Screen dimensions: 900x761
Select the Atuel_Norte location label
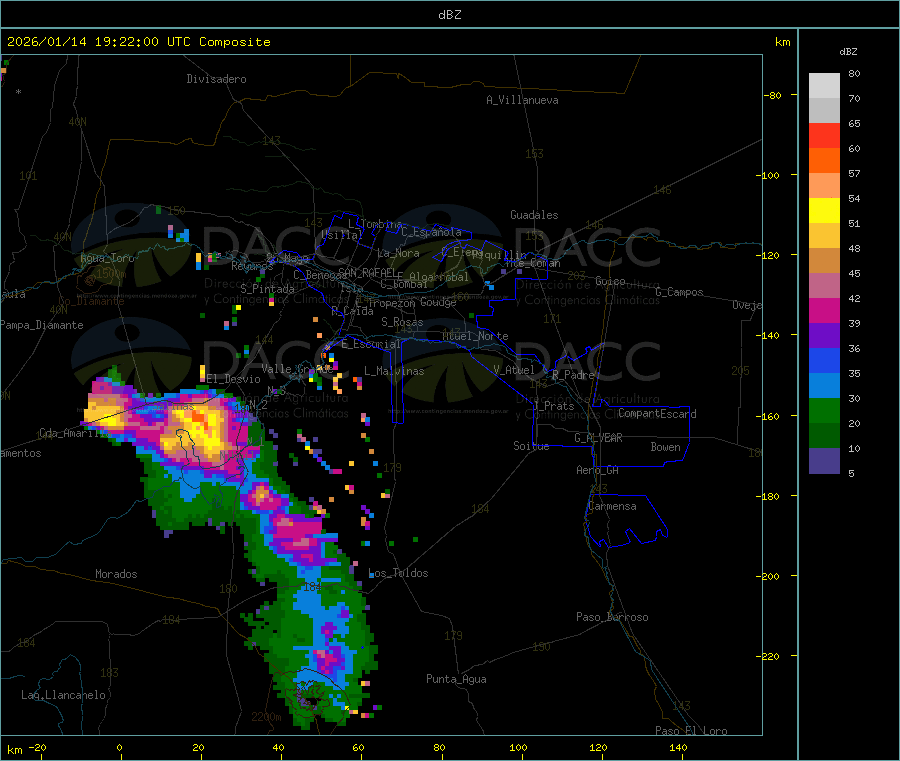pos(475,336)
